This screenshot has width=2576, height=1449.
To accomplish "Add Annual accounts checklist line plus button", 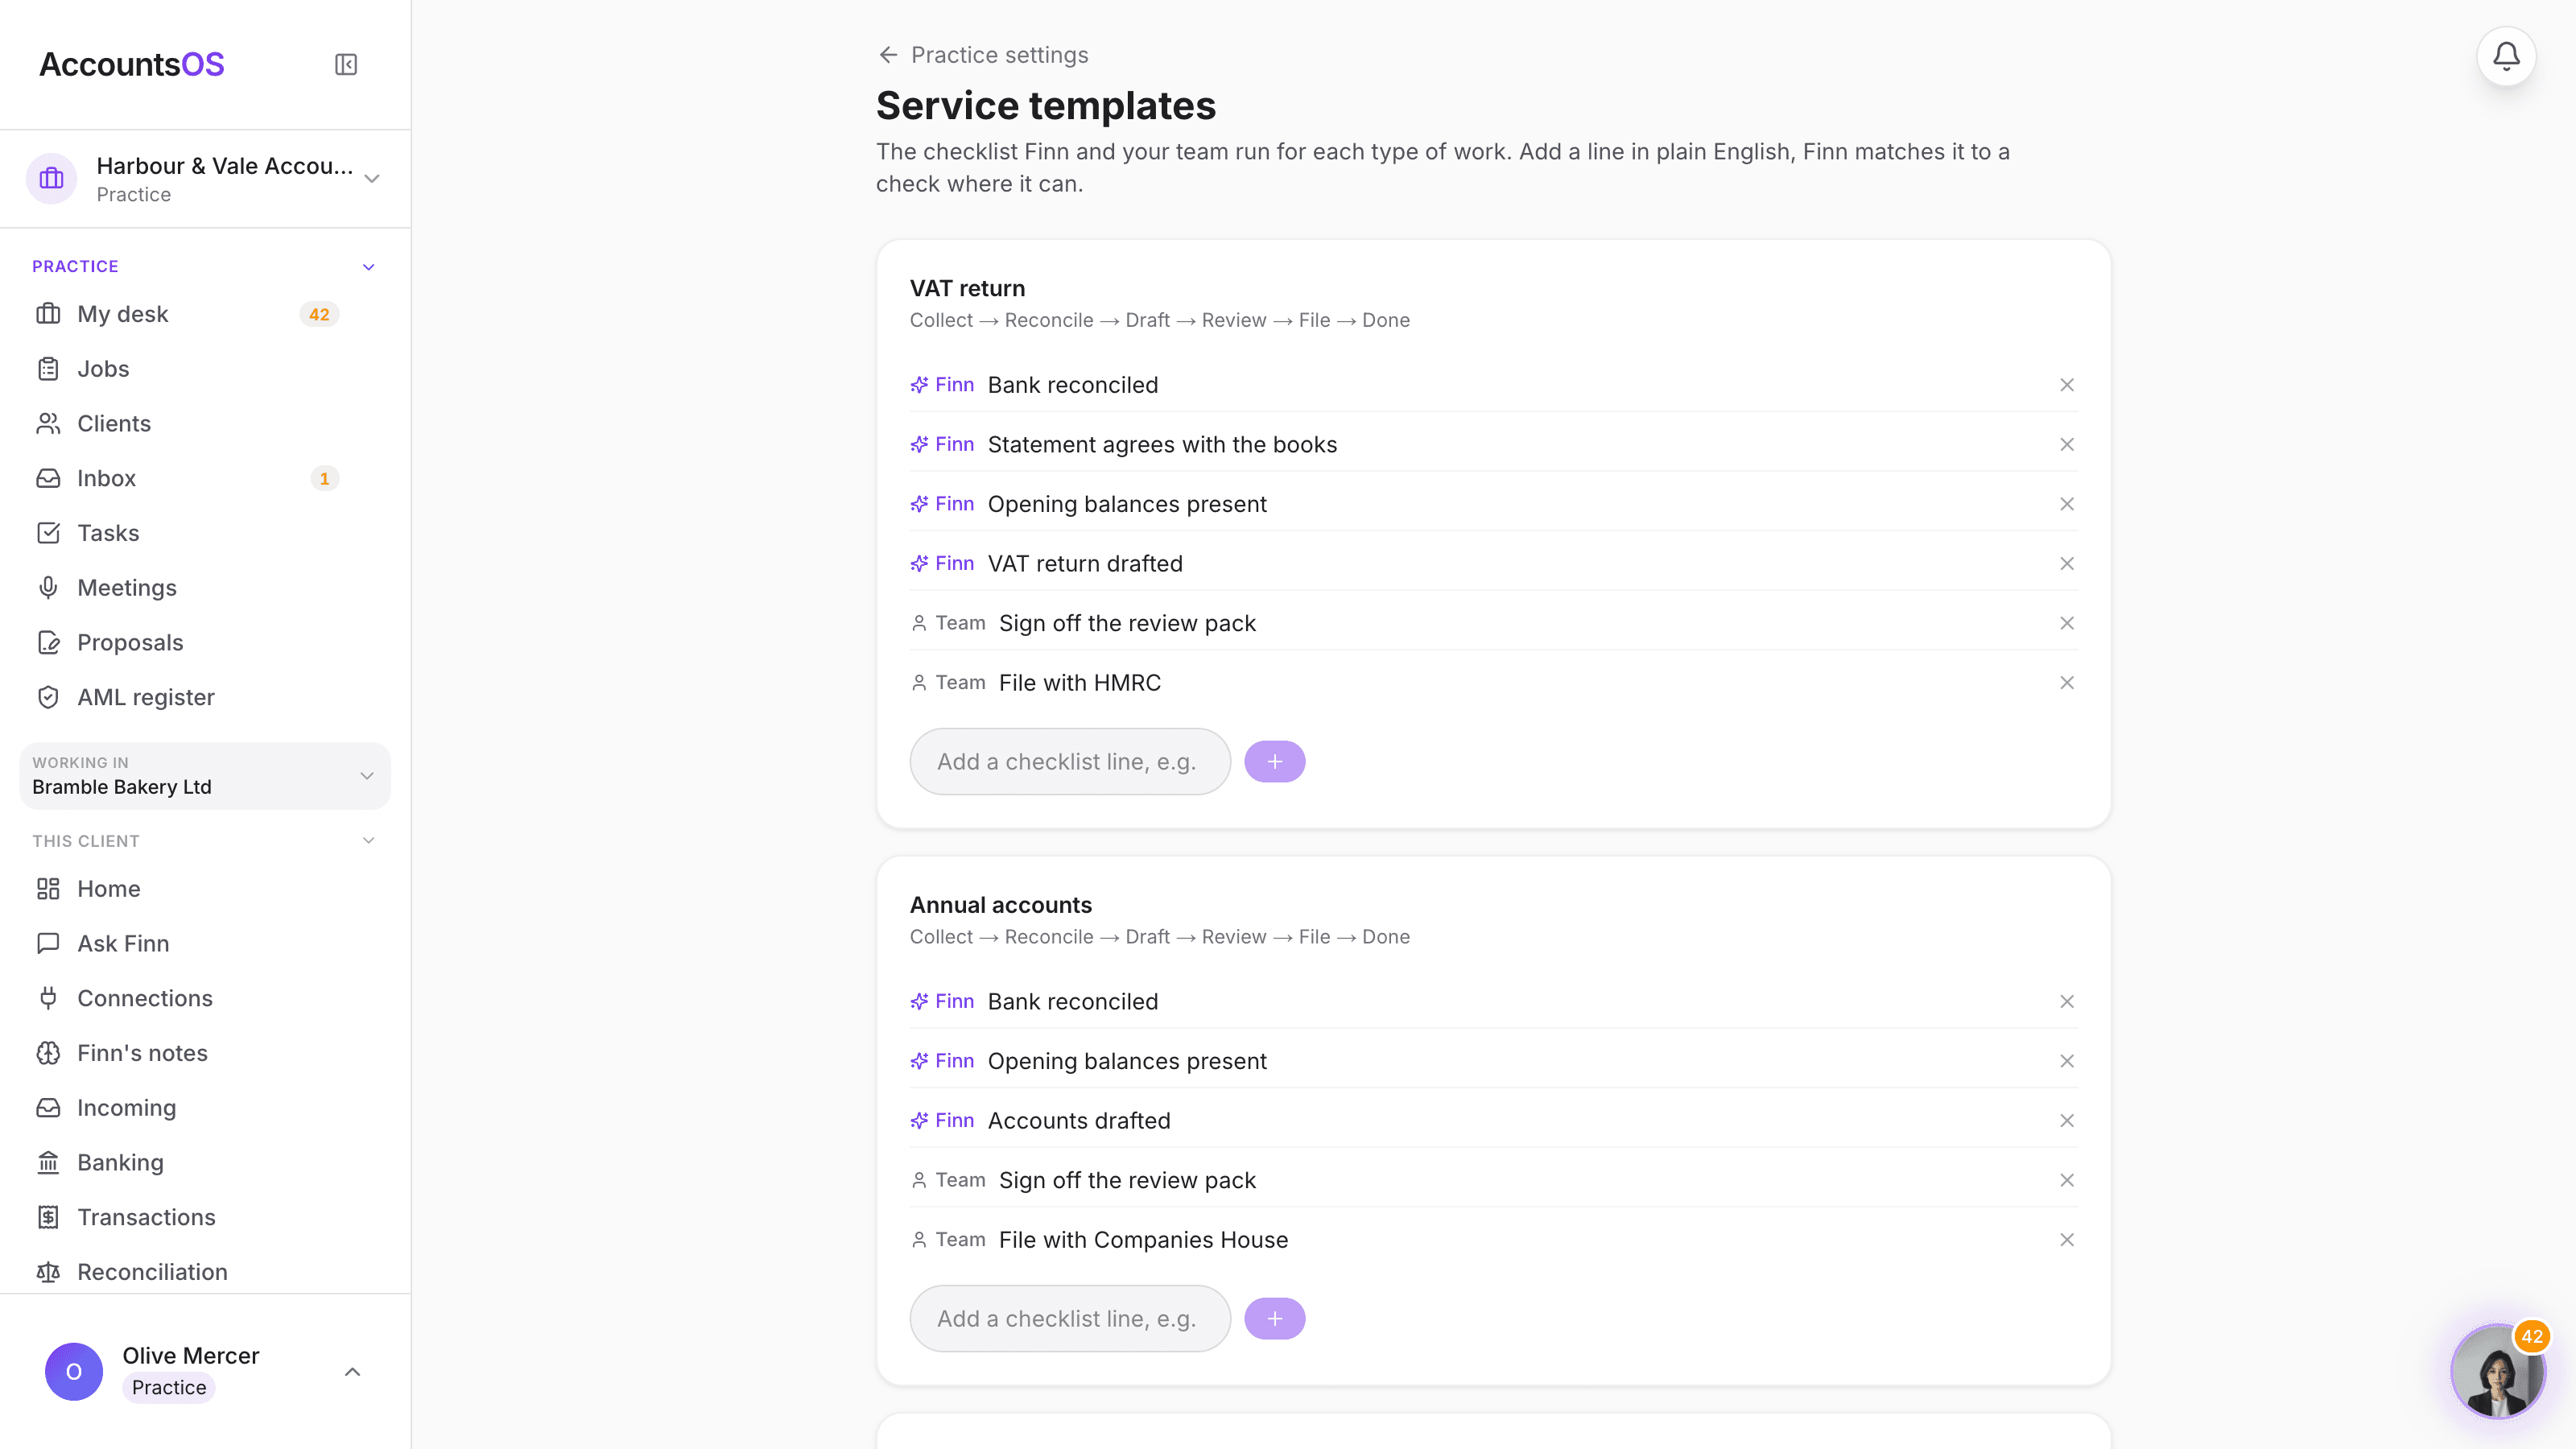I will pyautogui.click(x=1274, y=1319).
